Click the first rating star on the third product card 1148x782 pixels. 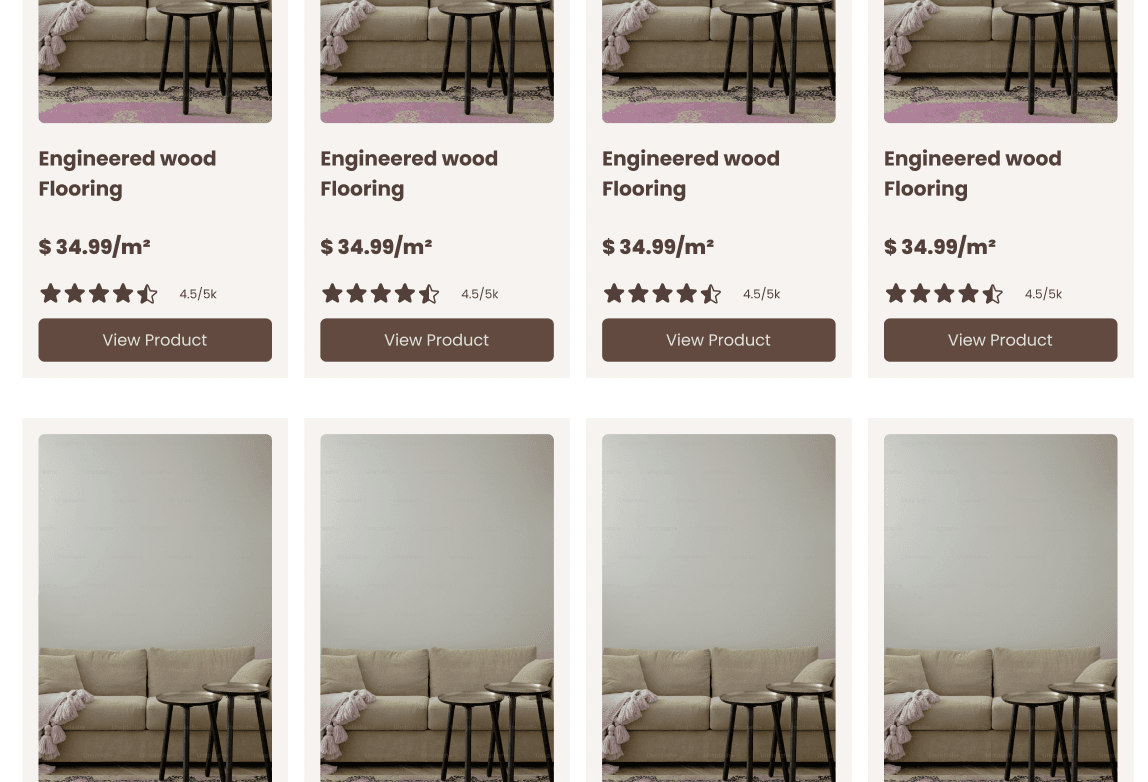pyautogui.click(x=614, y=293)
